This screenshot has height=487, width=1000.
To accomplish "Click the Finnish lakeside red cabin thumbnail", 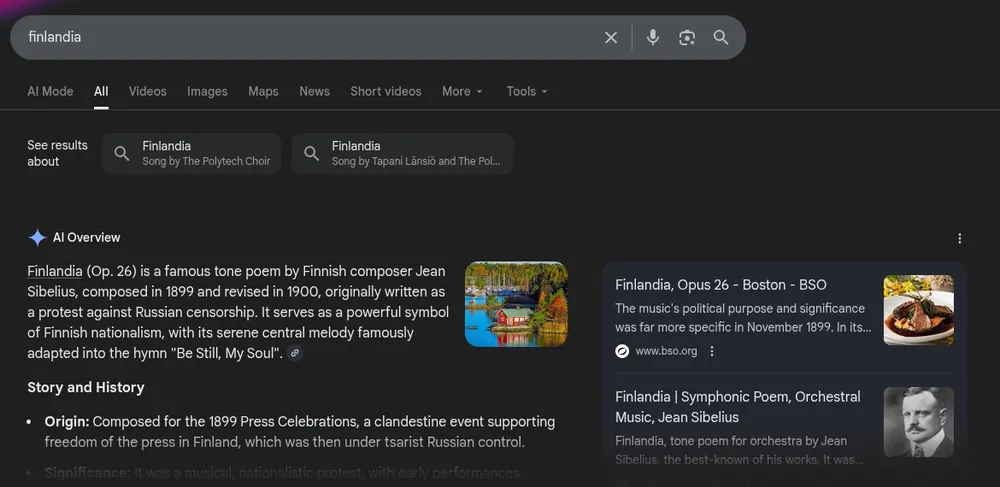I will coord(516,304).
